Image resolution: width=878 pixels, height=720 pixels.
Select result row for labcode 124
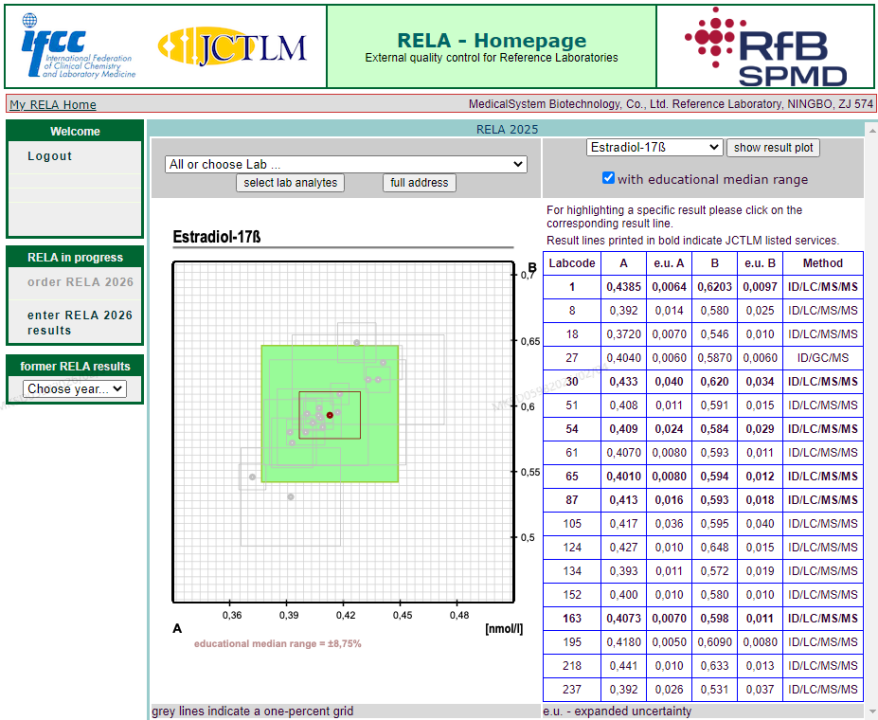click(x=703, y=548)
